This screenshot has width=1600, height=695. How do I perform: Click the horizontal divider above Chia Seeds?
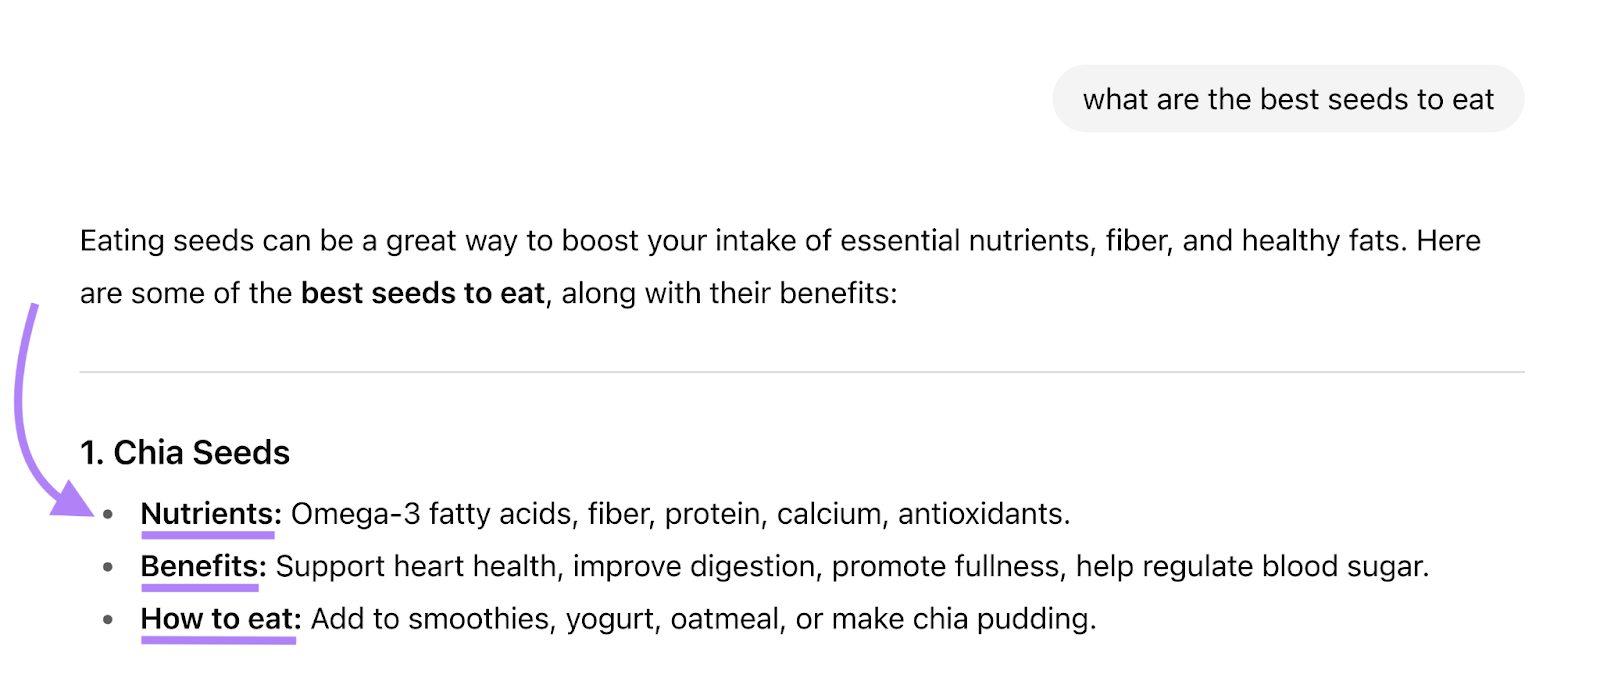coord(802,372)
